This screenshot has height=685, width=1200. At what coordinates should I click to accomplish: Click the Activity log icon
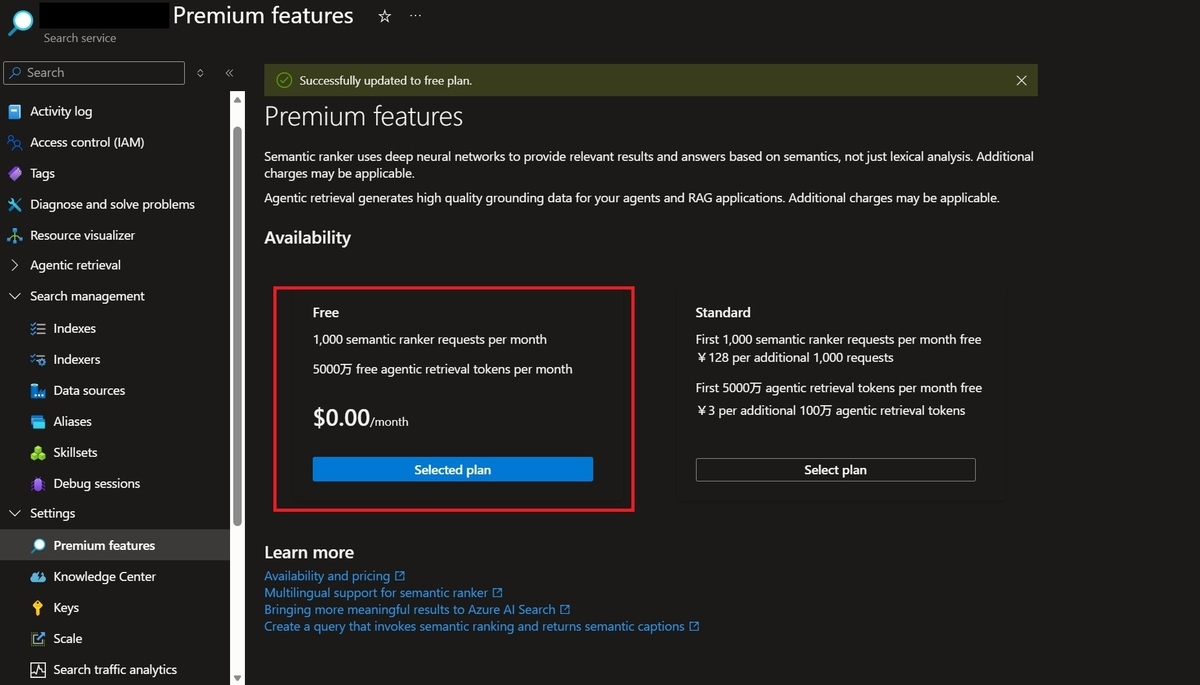[x=14, y=112]
